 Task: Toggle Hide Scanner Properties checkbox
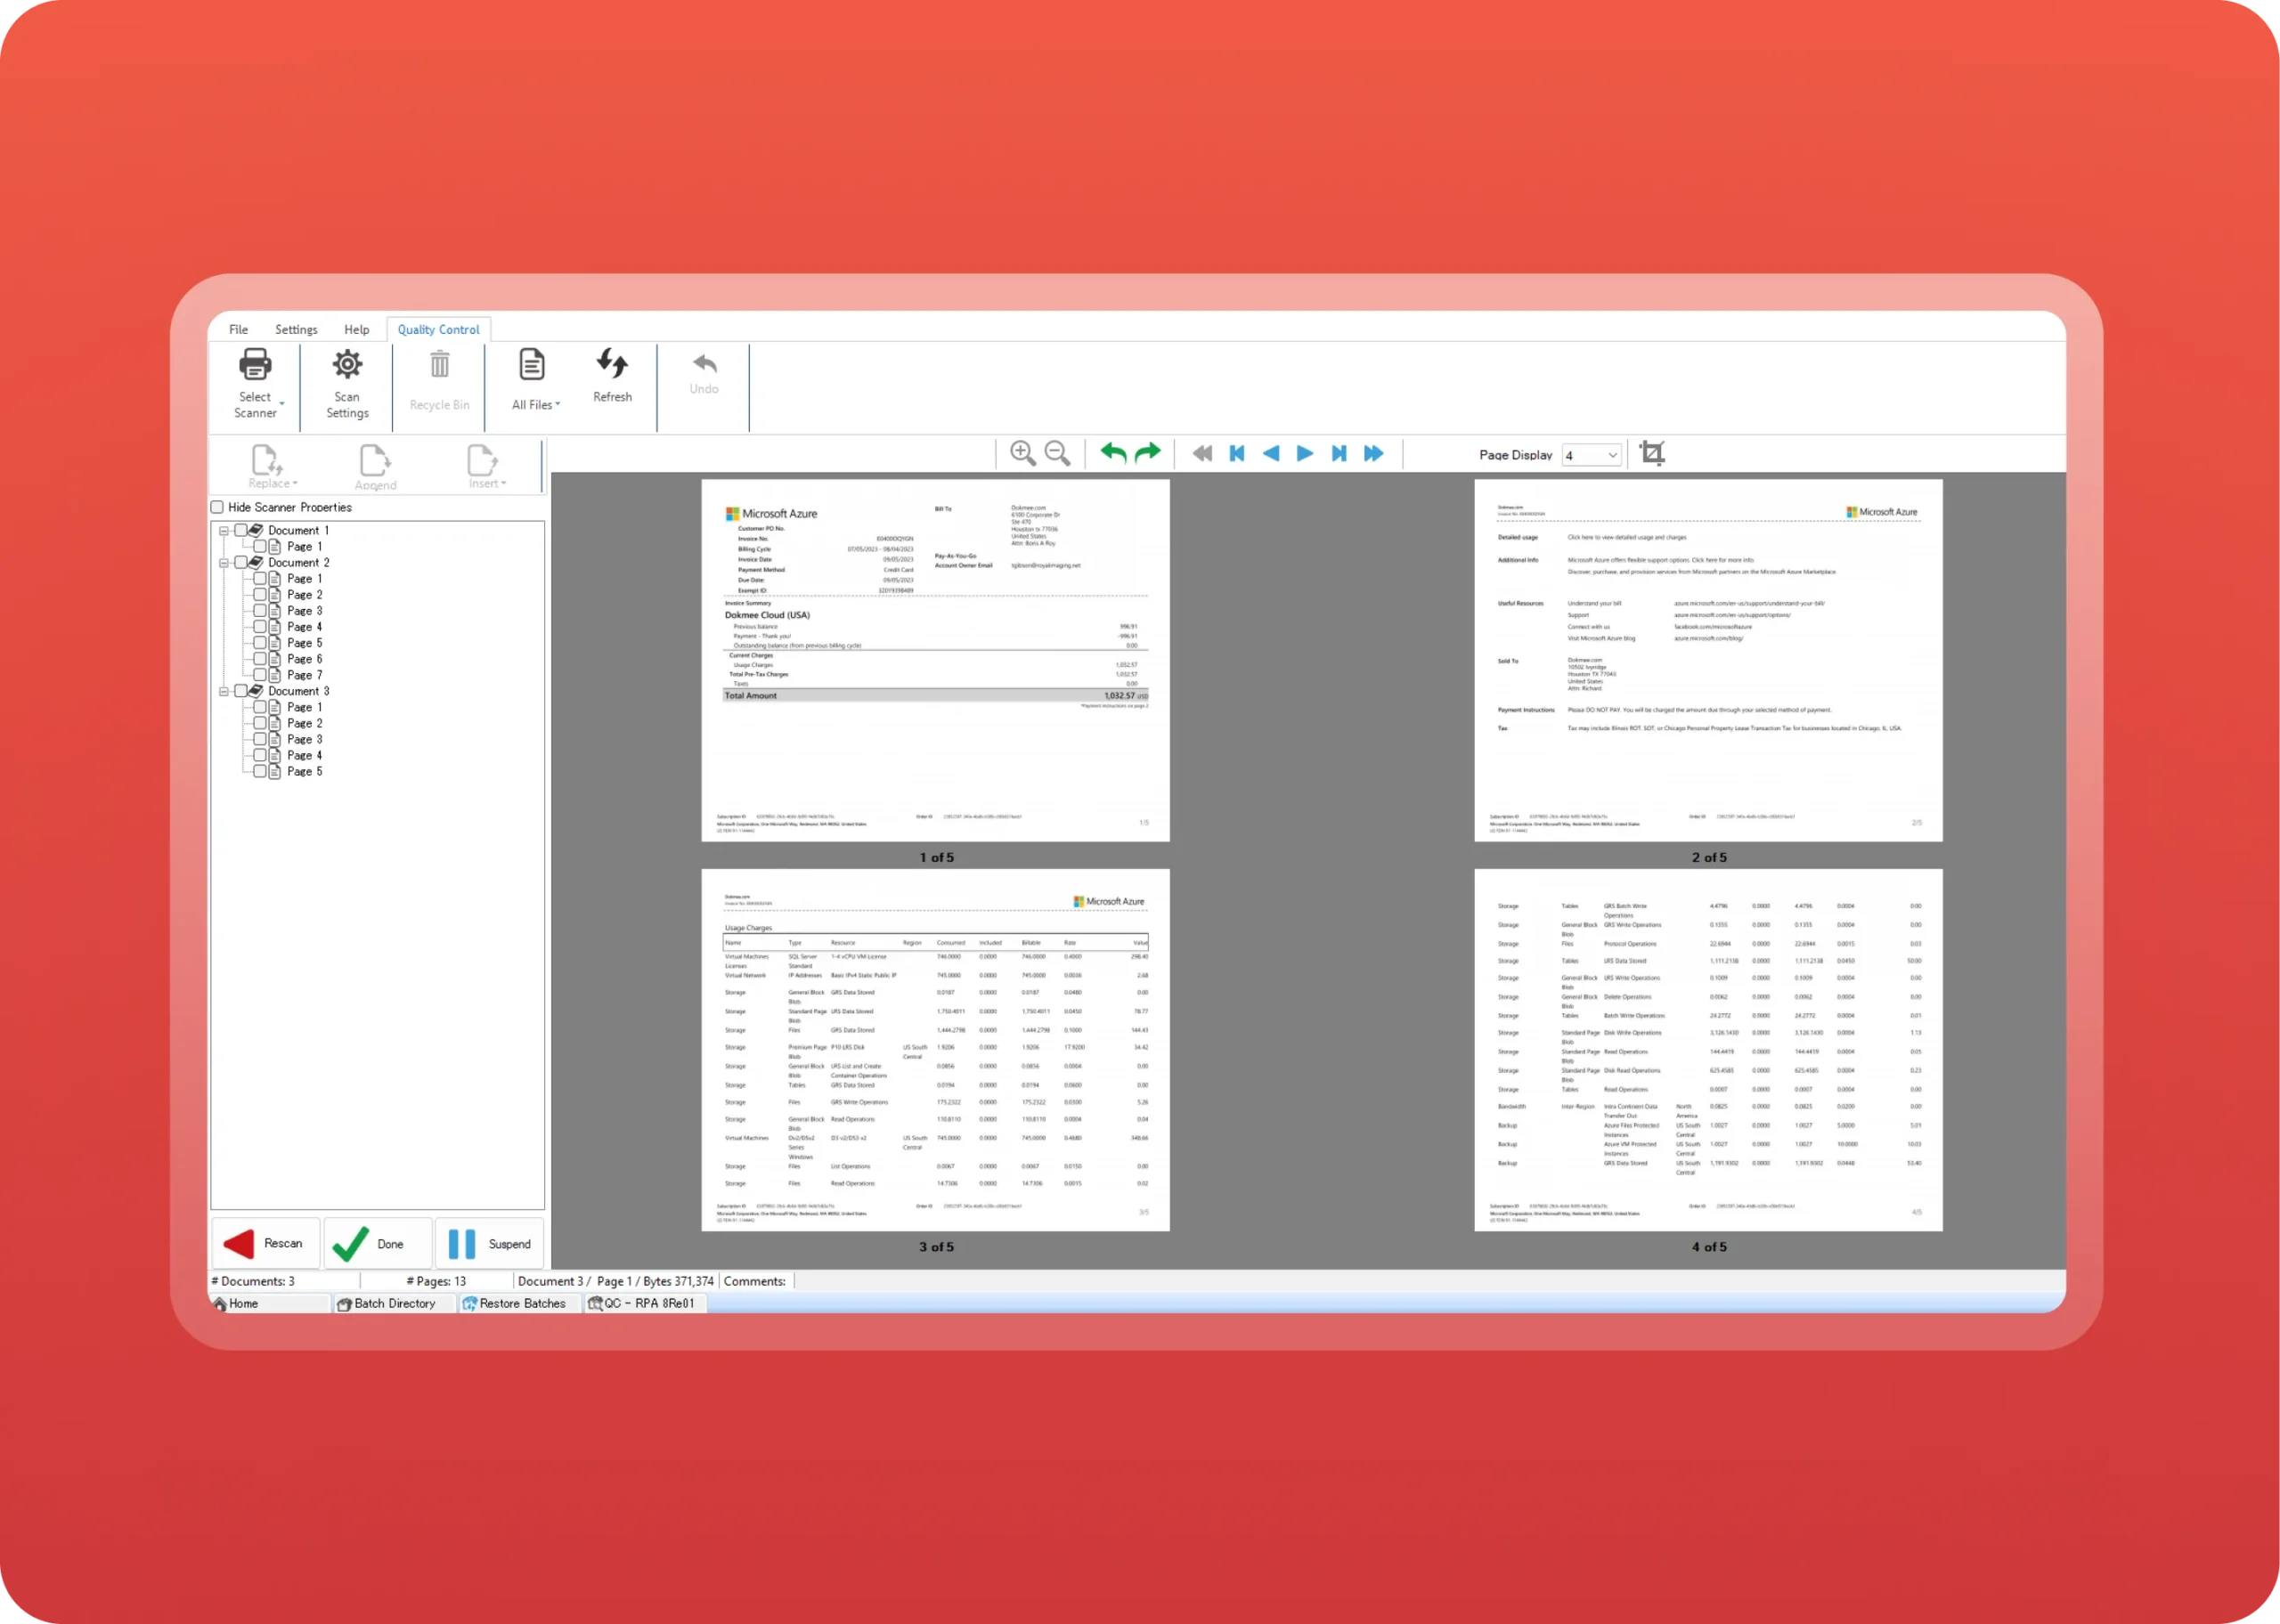pyautogui.click(x=218, y=508)
